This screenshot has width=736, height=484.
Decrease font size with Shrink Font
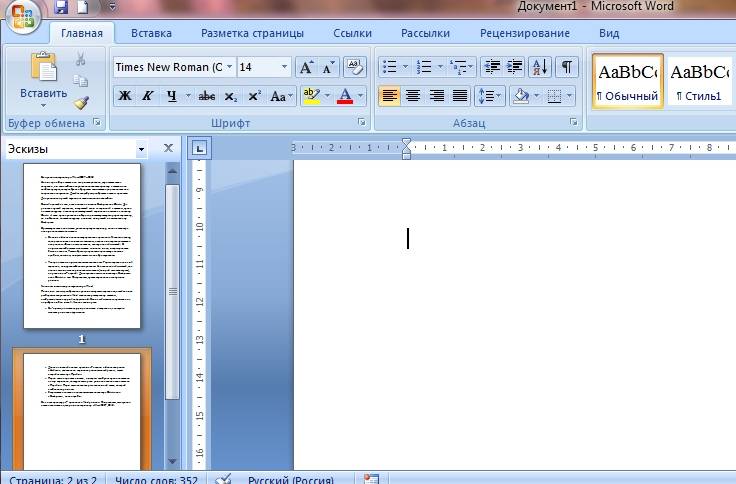click(x=328, y=67)
